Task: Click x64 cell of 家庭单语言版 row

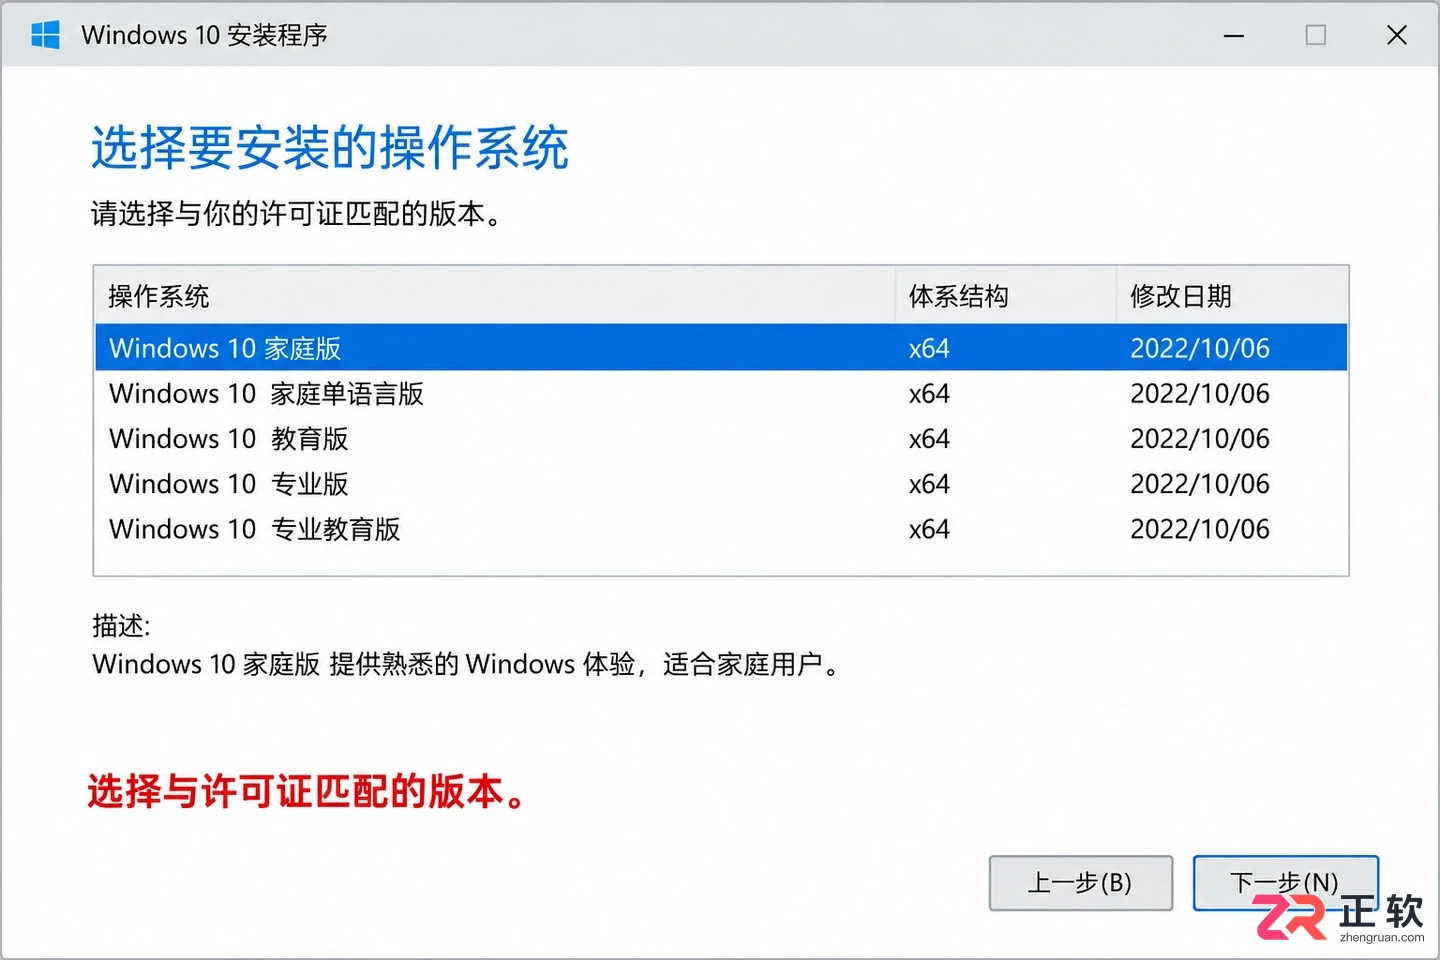Action: 929,394
